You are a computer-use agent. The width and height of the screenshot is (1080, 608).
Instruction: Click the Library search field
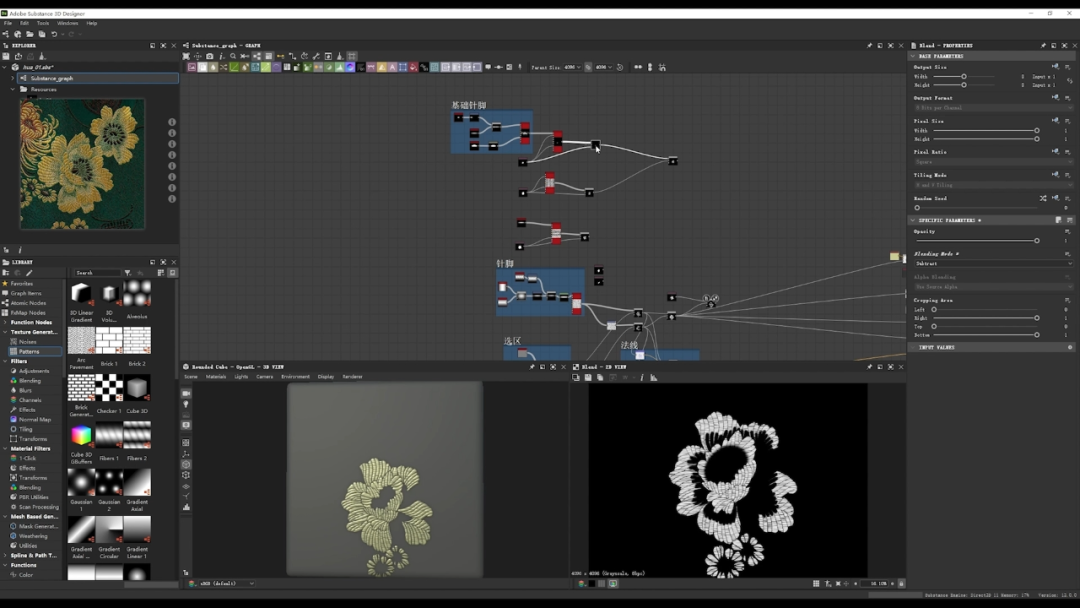[97, 273]
